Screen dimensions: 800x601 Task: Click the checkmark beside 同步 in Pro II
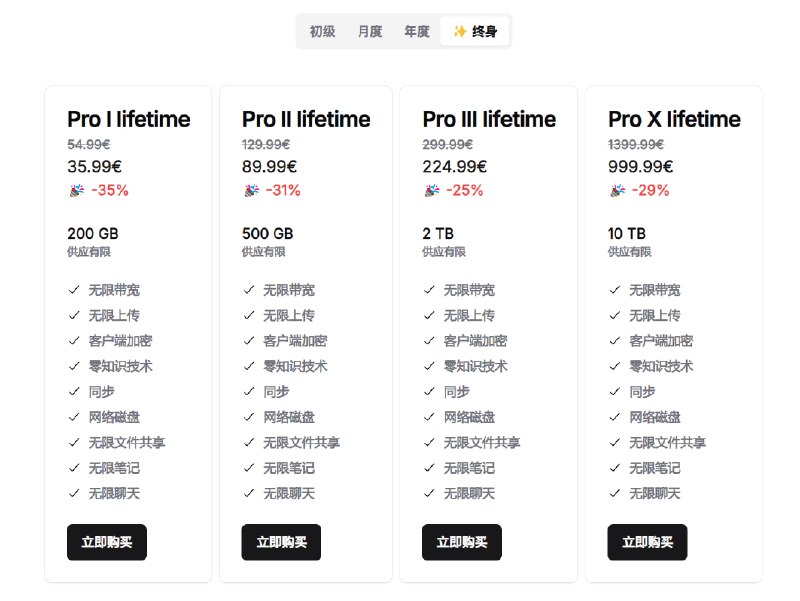pos(250,392)
